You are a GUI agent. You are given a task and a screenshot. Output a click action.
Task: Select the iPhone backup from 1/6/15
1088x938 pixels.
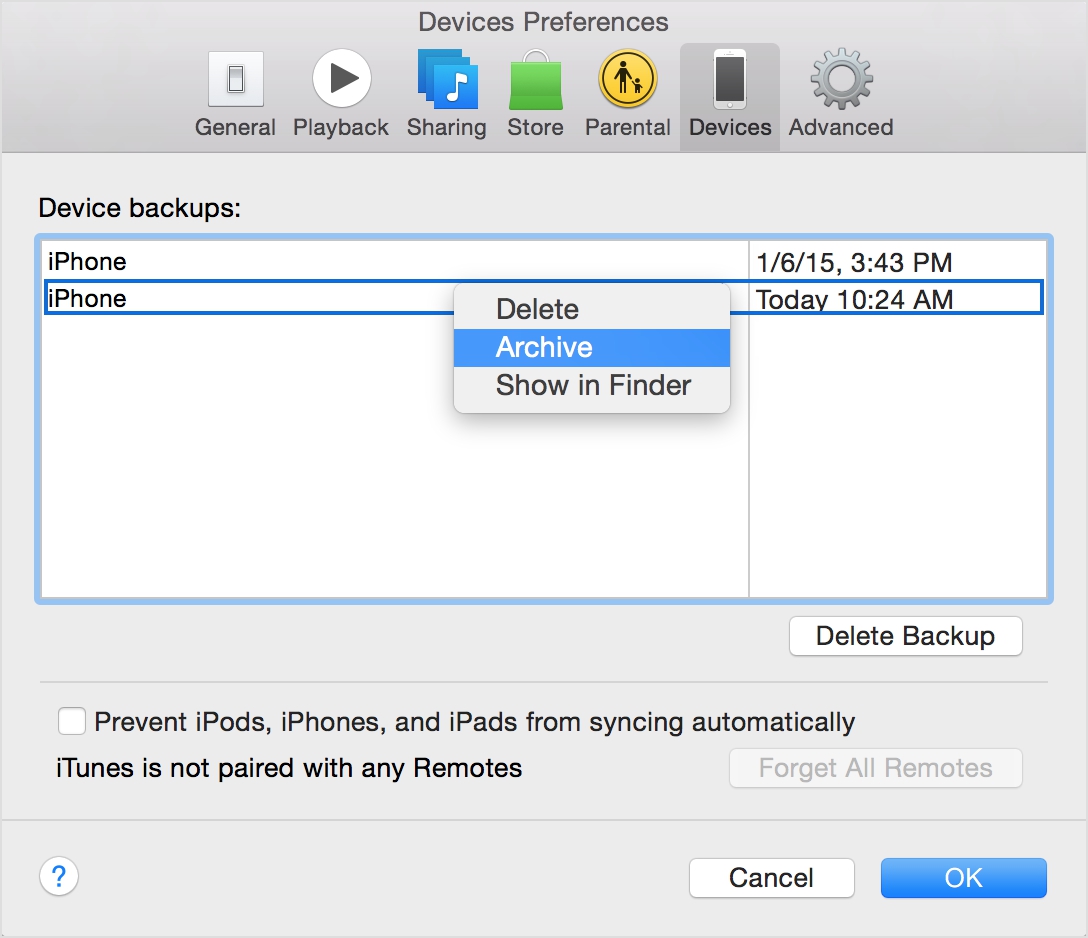point(300,261)
